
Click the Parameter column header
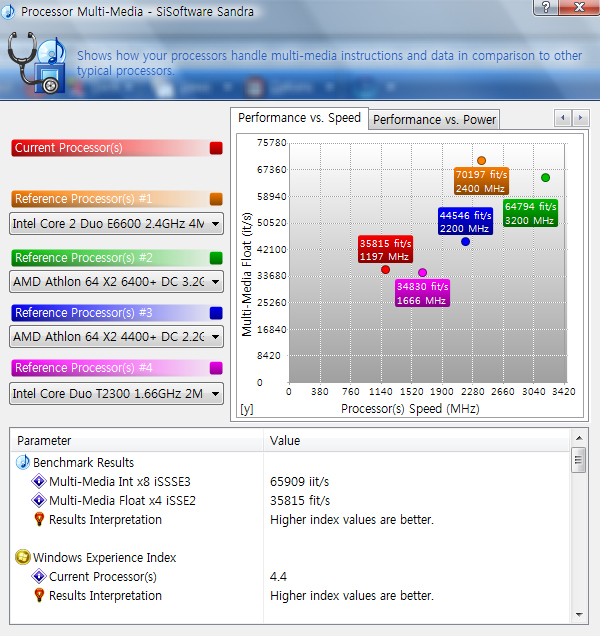pyautogui.click(x=137, y=440)
